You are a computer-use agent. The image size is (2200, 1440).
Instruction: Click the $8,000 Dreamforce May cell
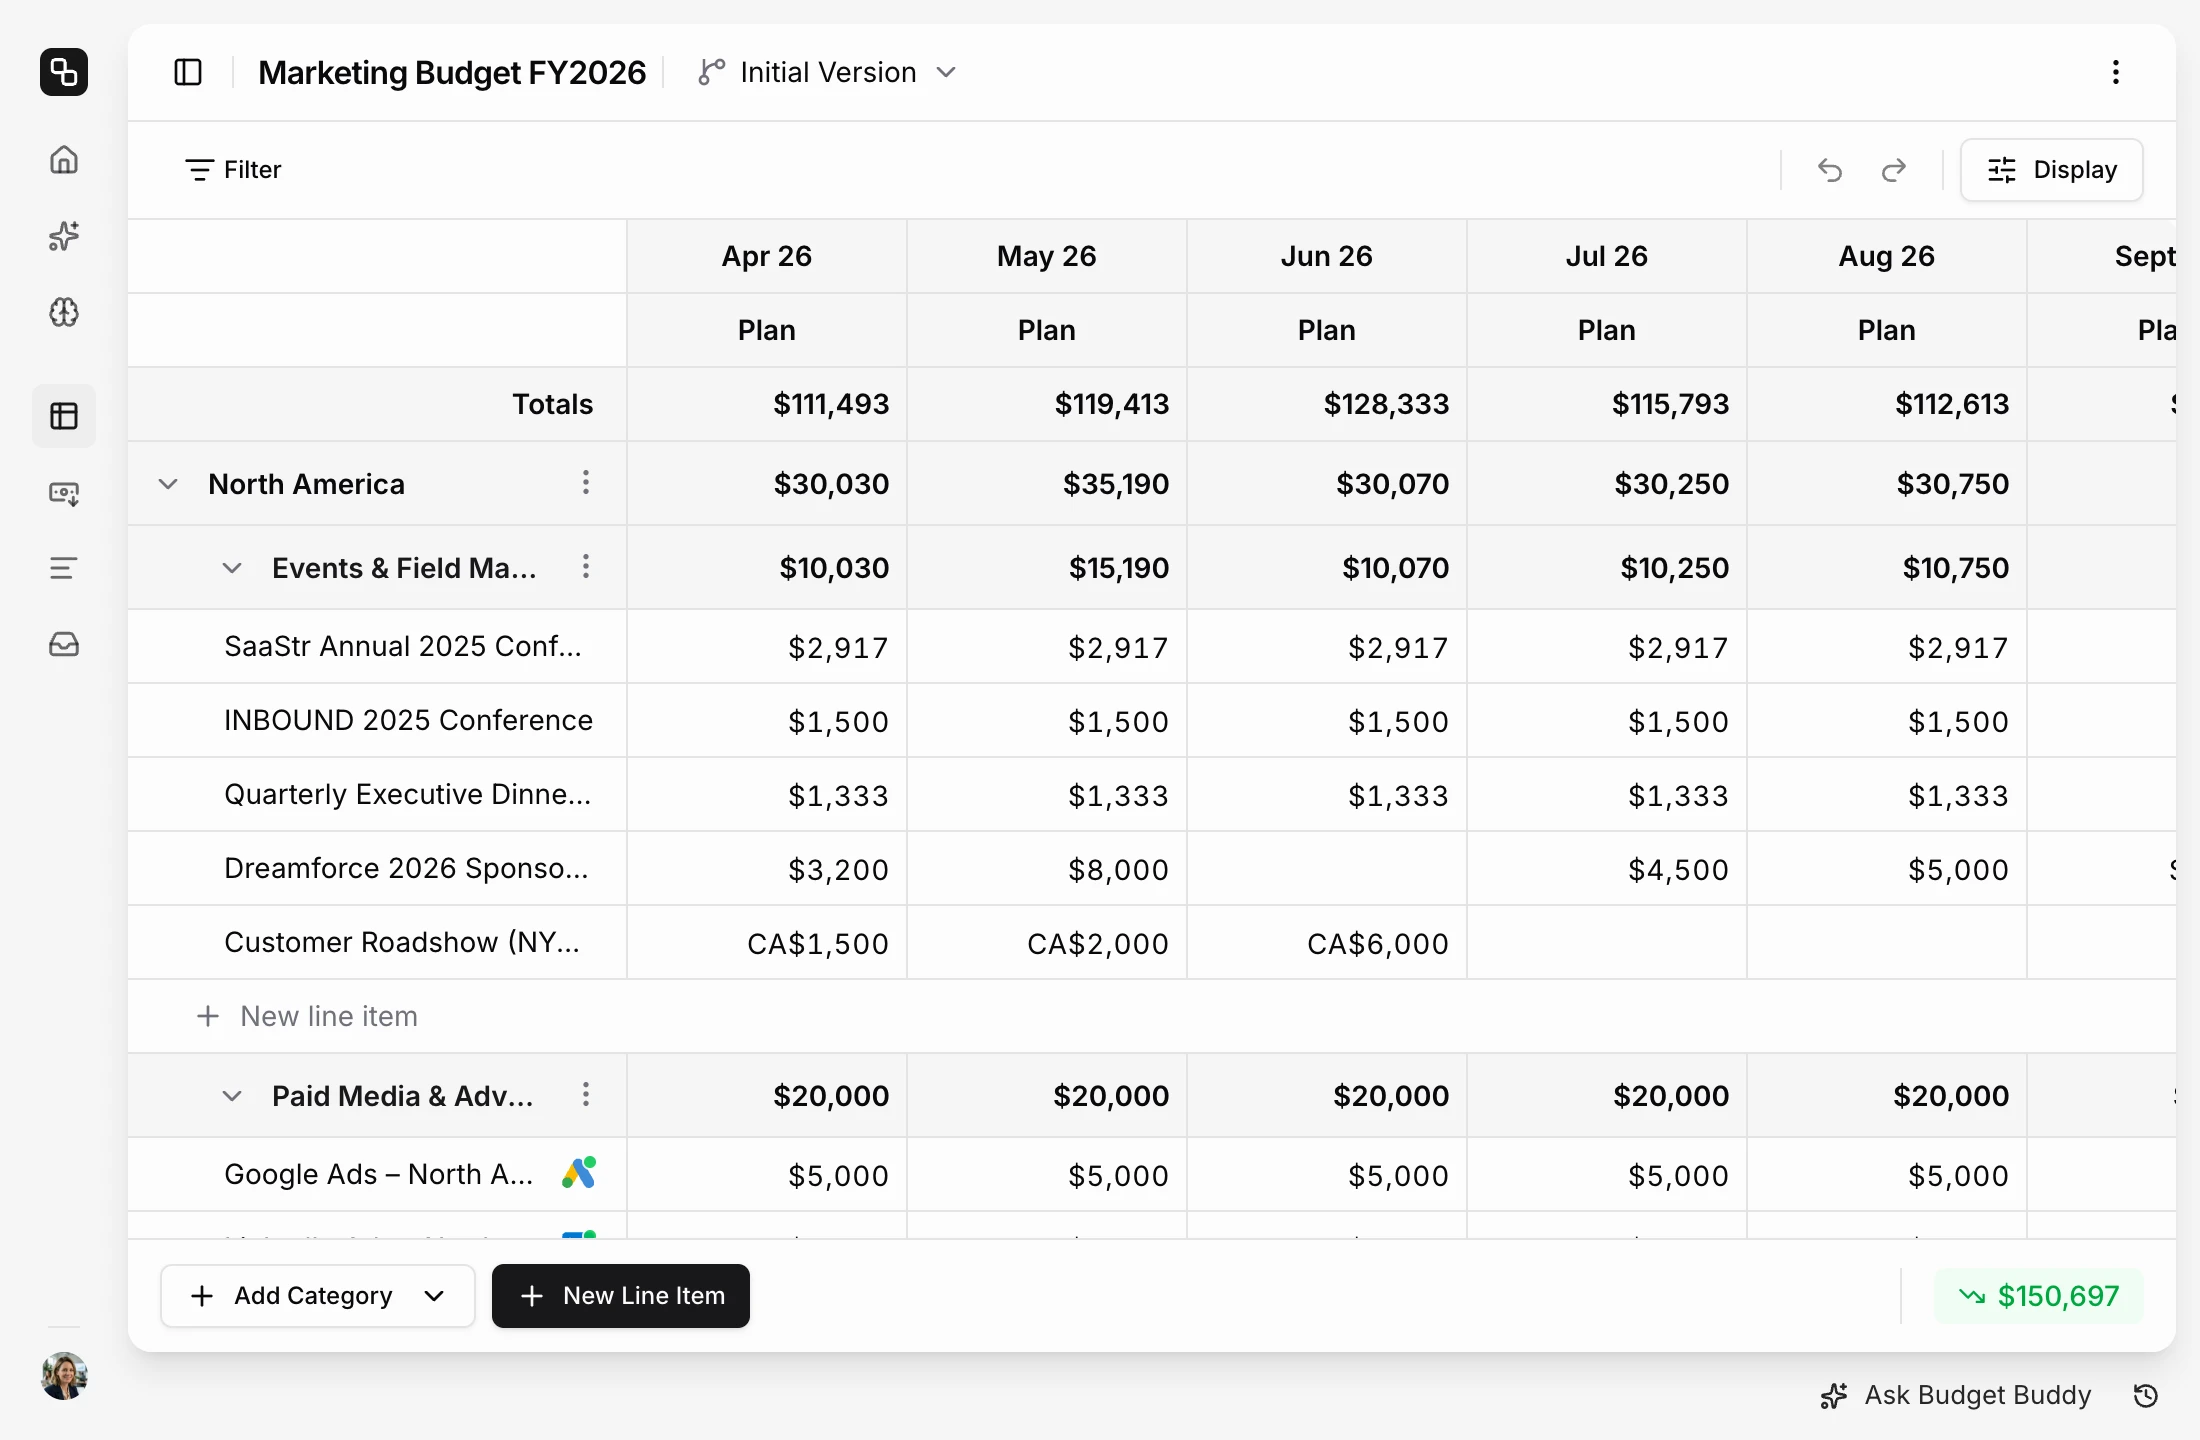pyautogui.click(x=1047, y=868)
